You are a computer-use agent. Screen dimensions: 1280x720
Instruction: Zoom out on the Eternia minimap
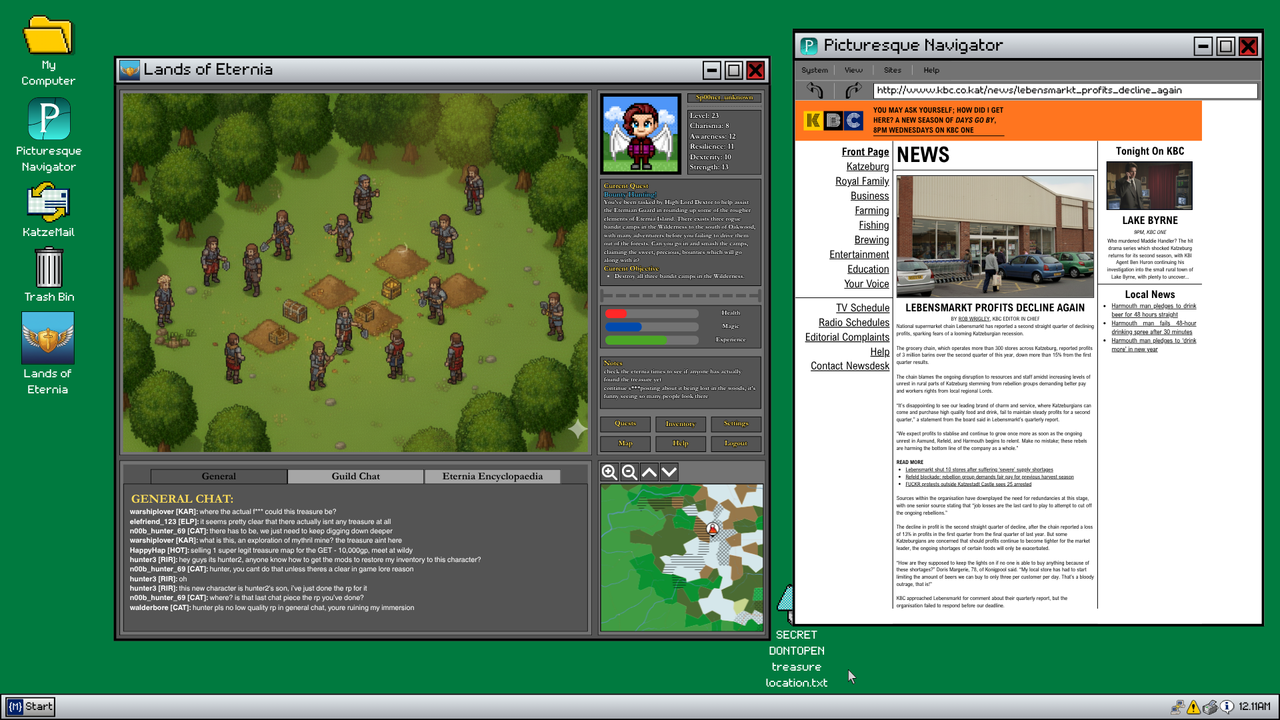click(x=629, y=472)
